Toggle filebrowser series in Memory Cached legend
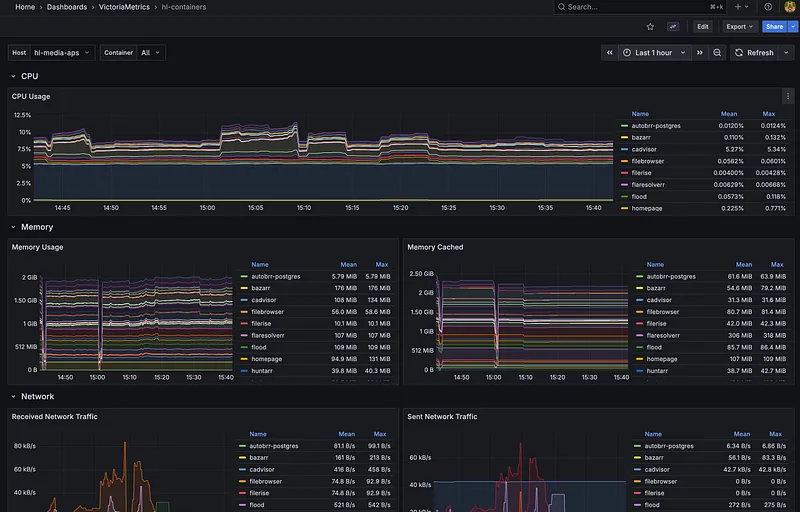The width and height of the screenshot is (800, 512). pos(662,312)
